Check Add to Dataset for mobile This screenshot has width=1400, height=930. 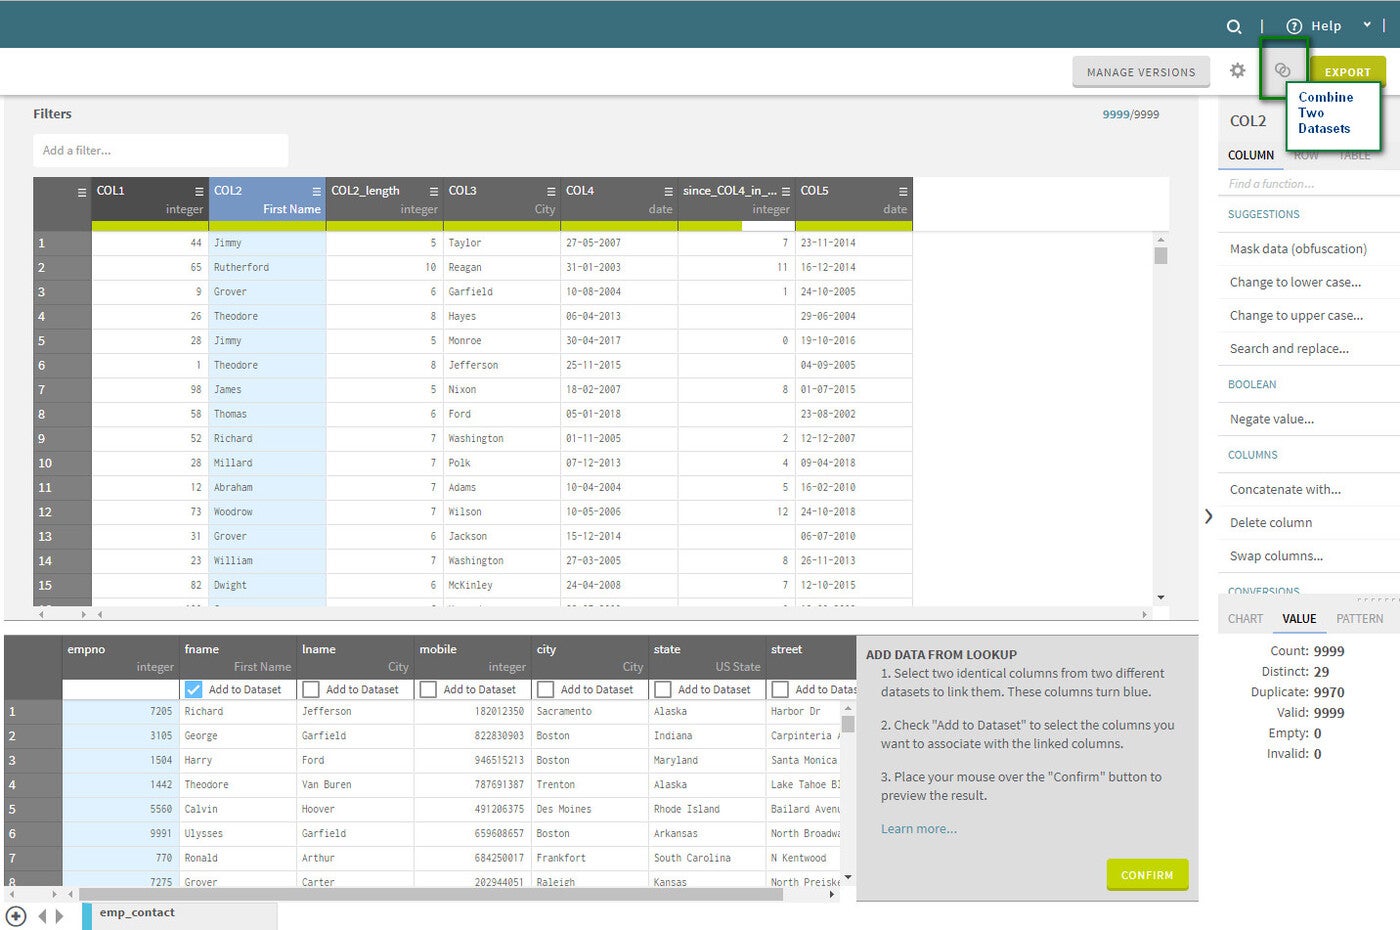(x=428, y=690)
